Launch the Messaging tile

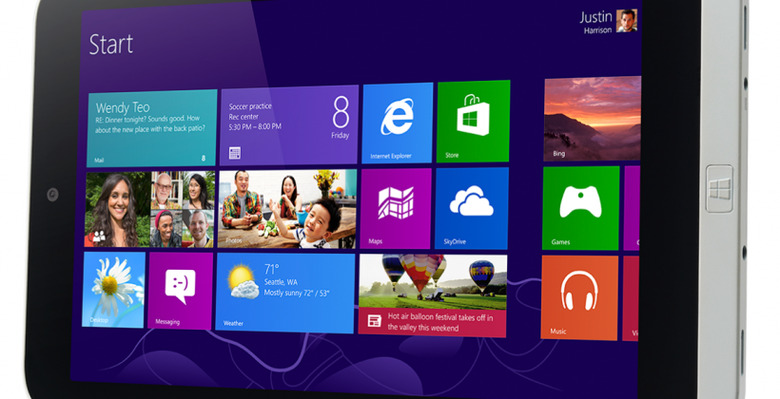(180, 291)
